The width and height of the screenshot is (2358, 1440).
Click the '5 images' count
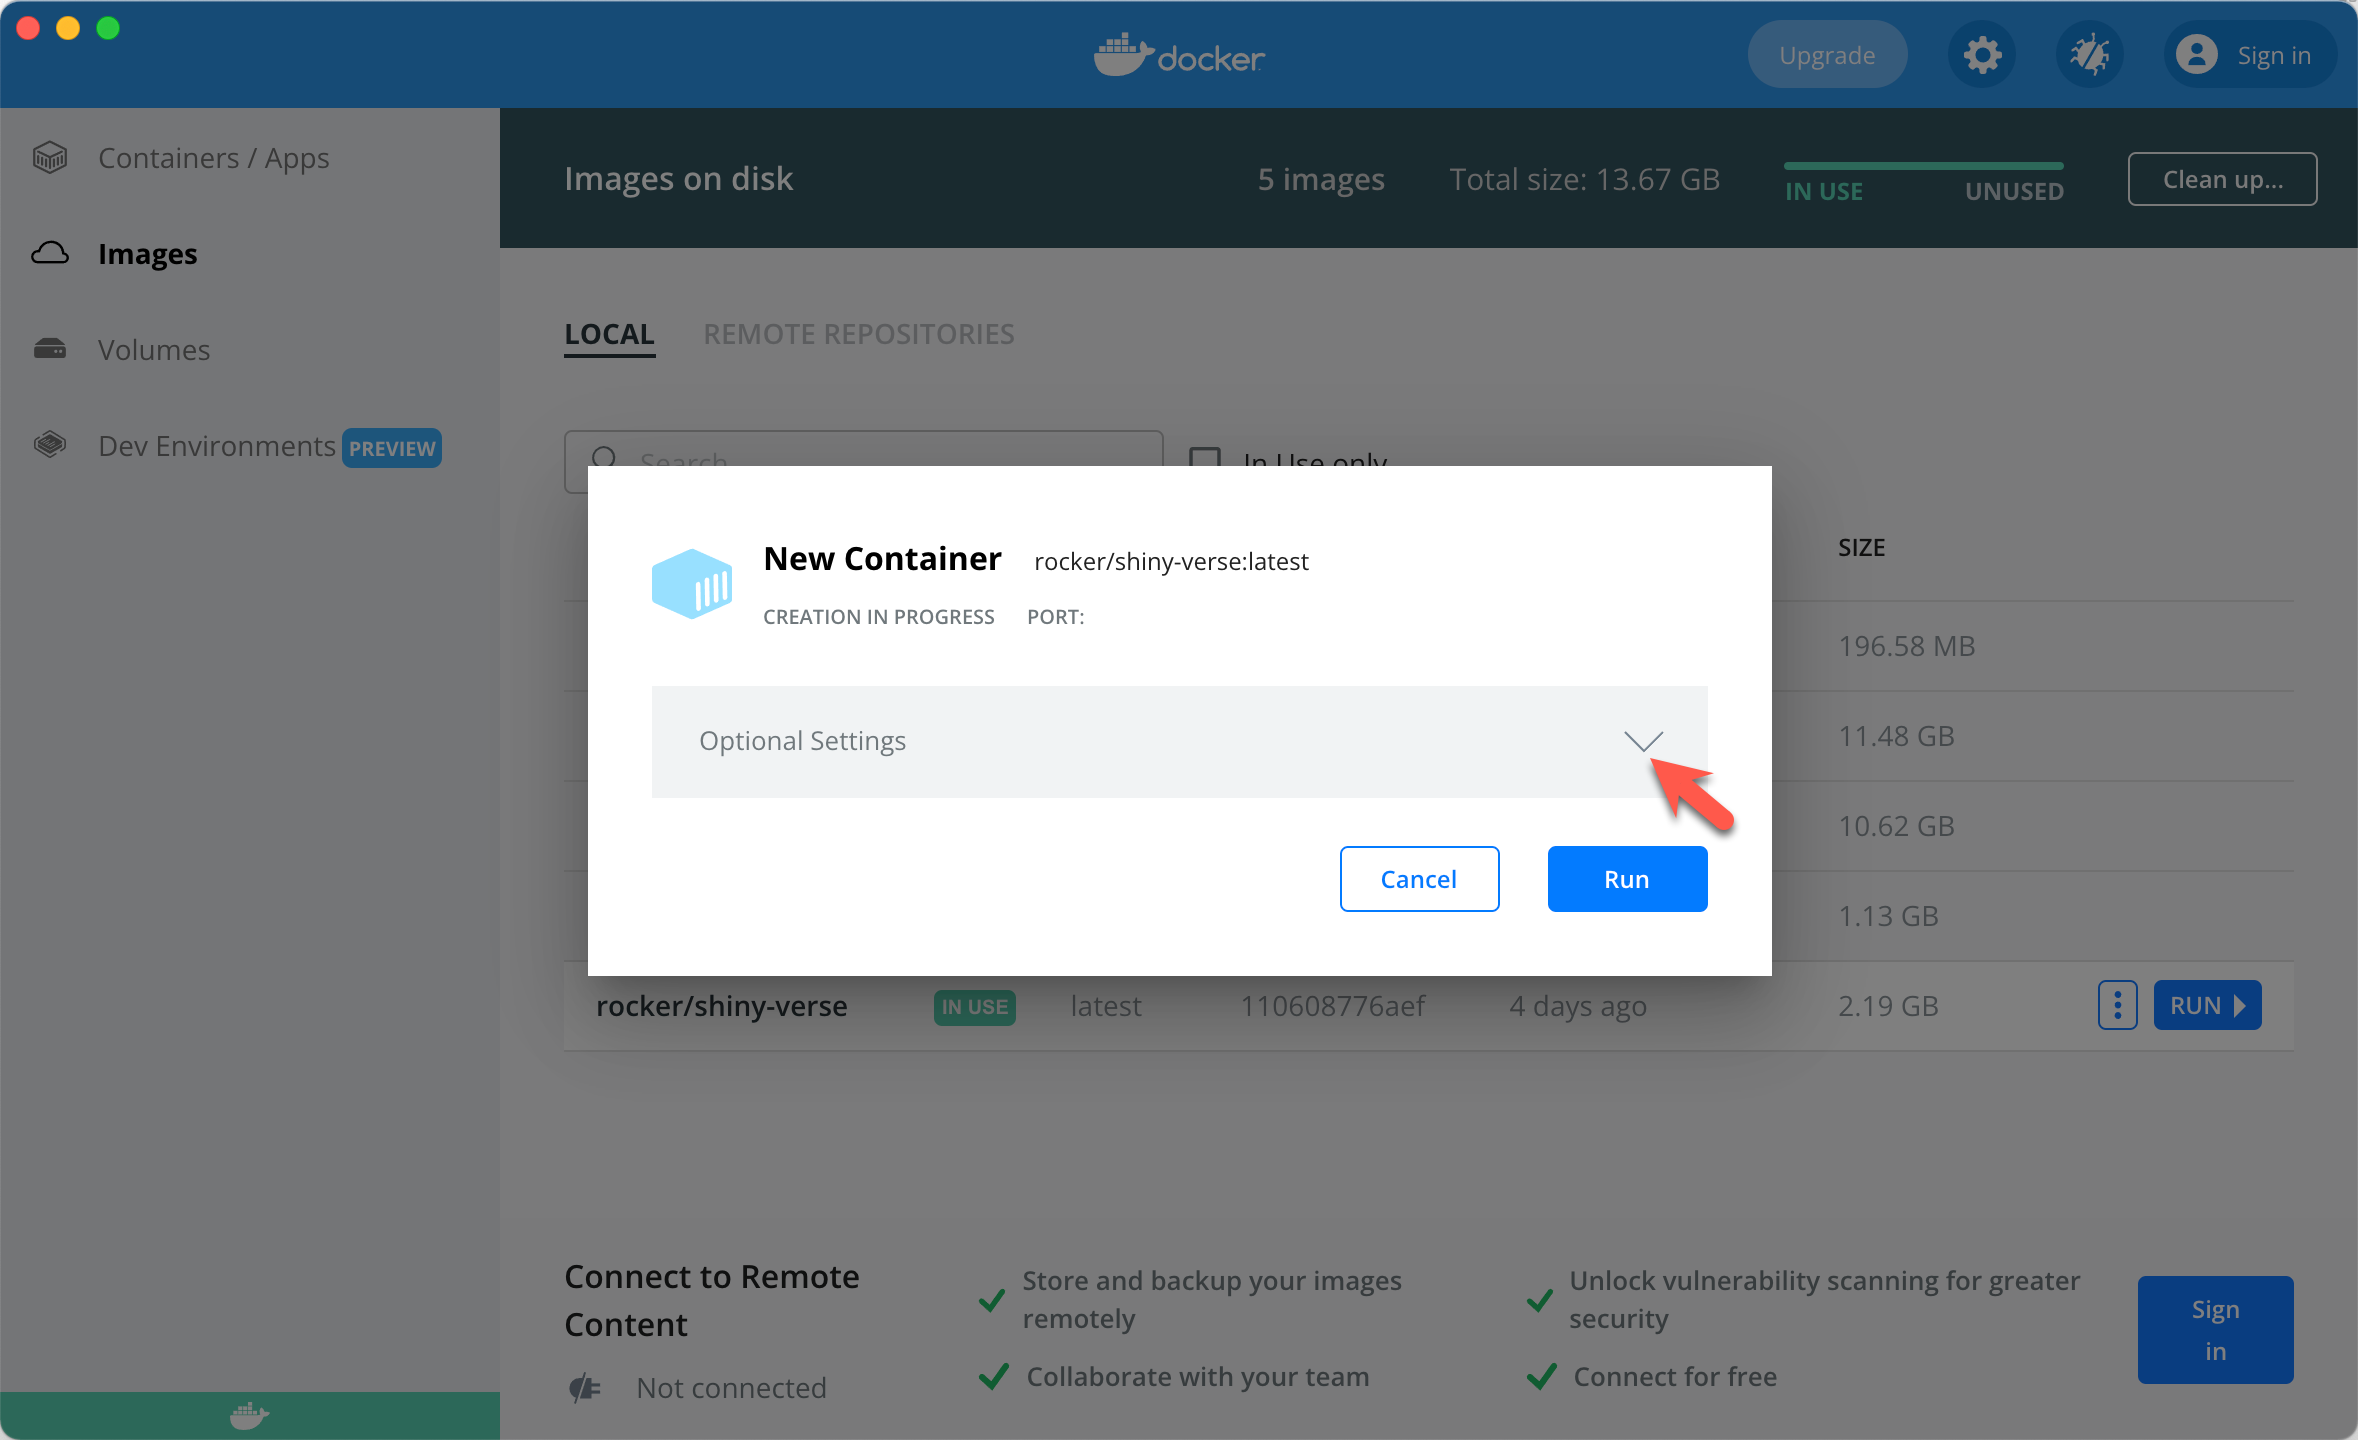click(x=1321, y=179)
